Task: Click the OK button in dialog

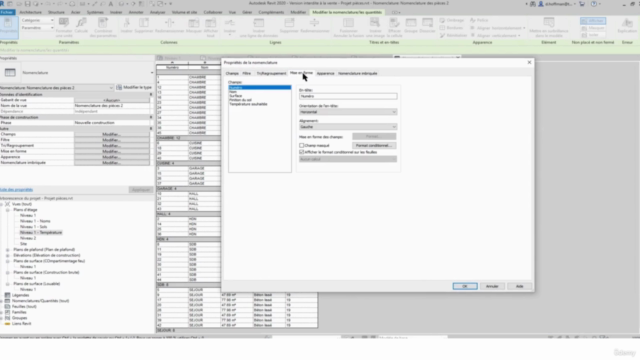Action: (x=464, y=287)
